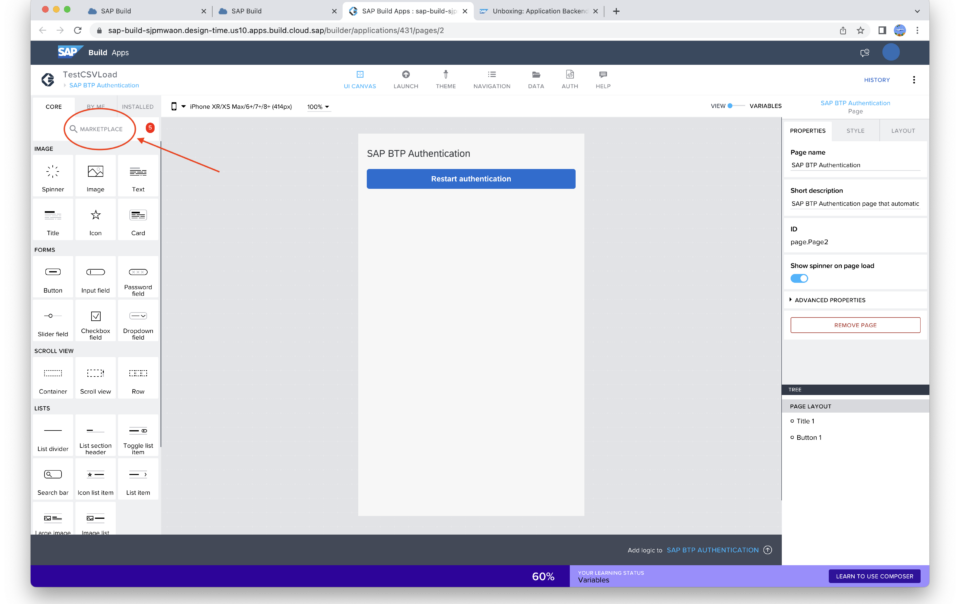The width and height of the screenshot is (960, 604).
Task: Open the 100% zoom dropdown
Action: [318, 106]
